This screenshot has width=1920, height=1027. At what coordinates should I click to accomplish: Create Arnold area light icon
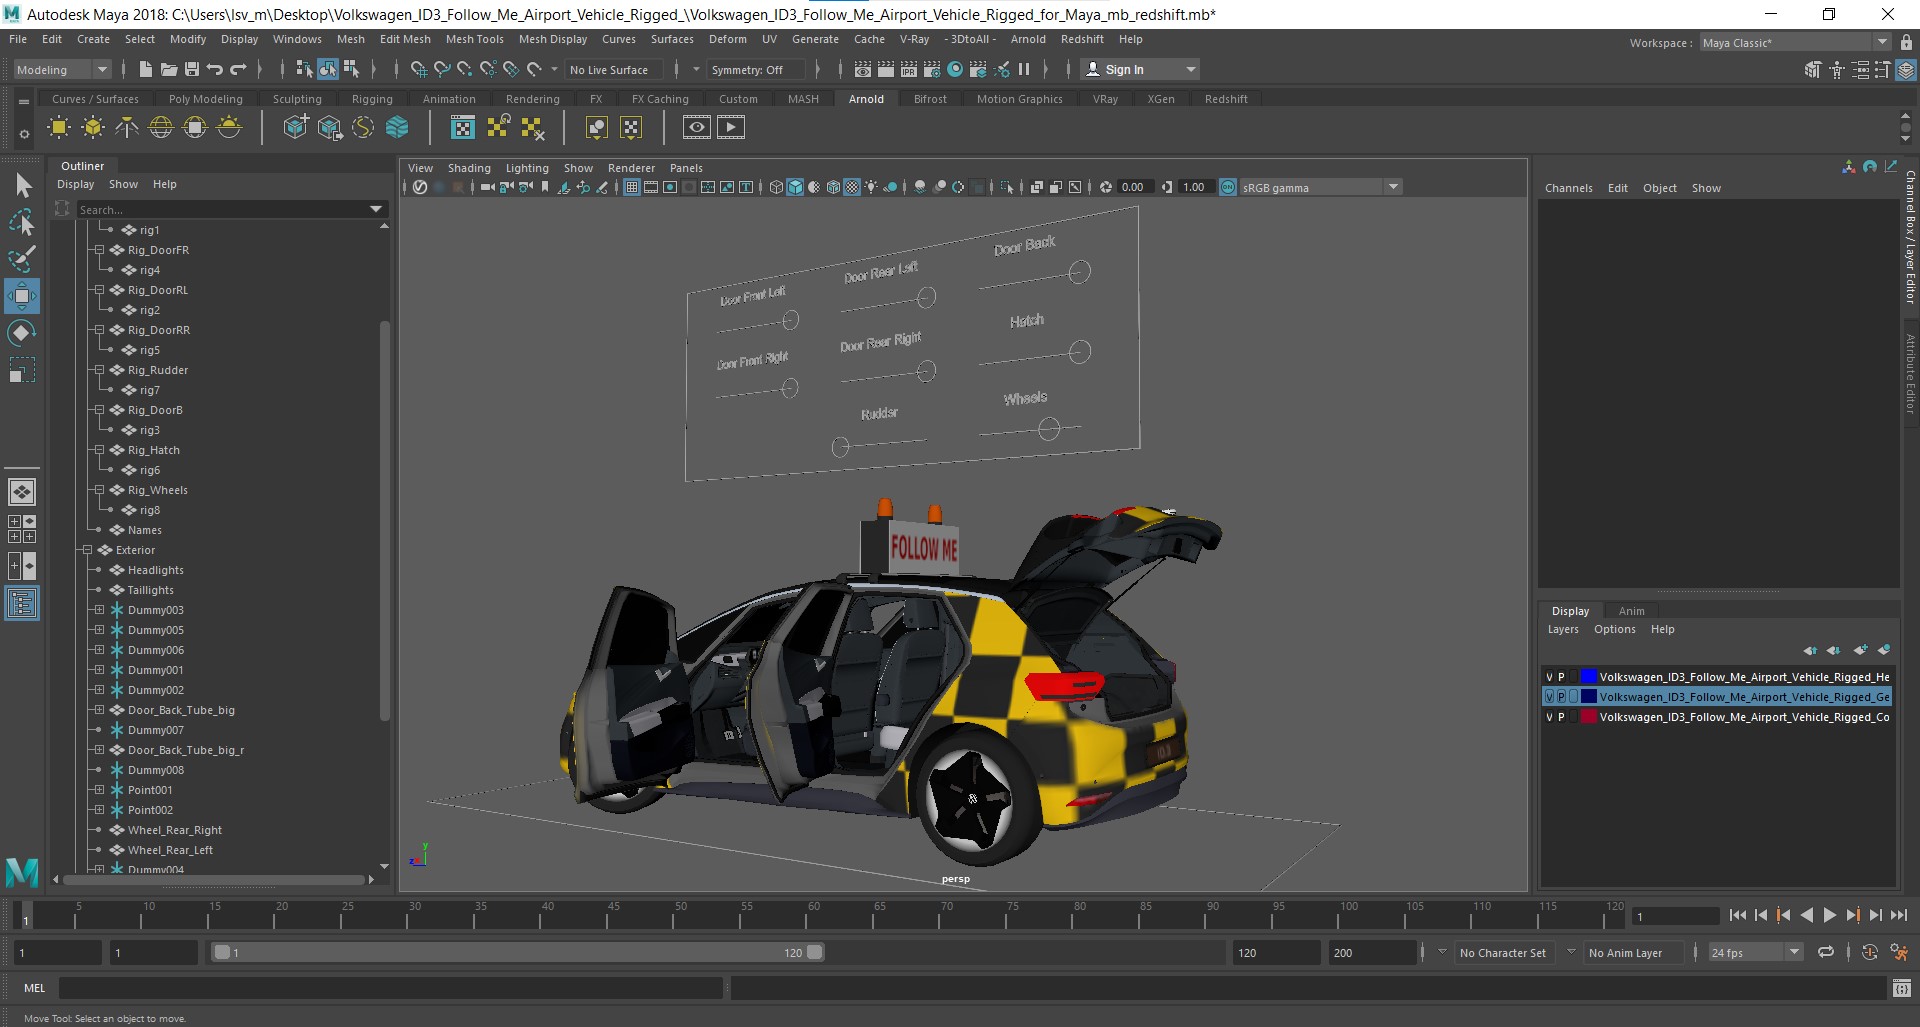pos(59,127)
